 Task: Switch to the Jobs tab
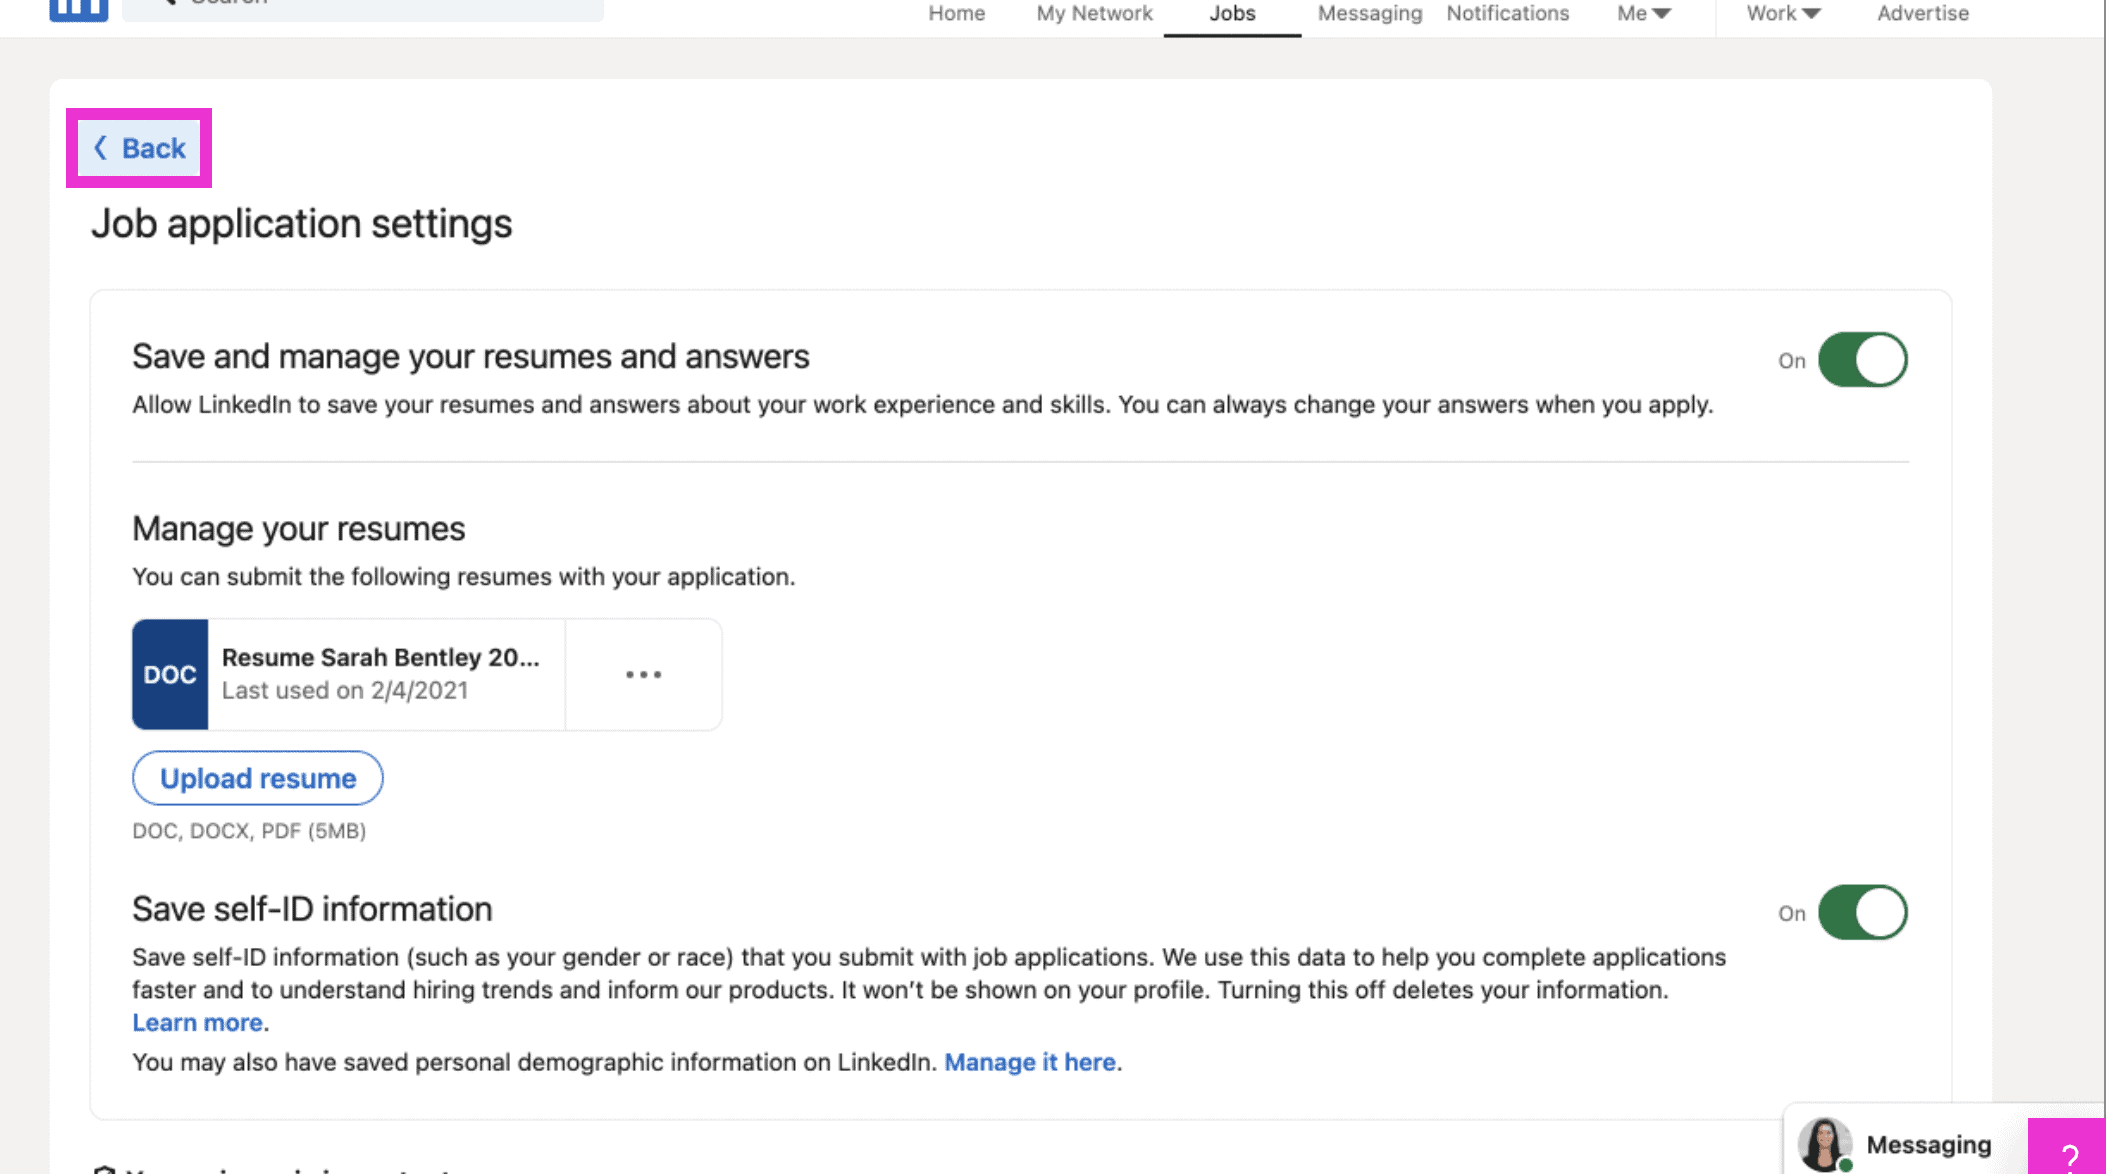pyautogui.click(x=1232, y=13)
